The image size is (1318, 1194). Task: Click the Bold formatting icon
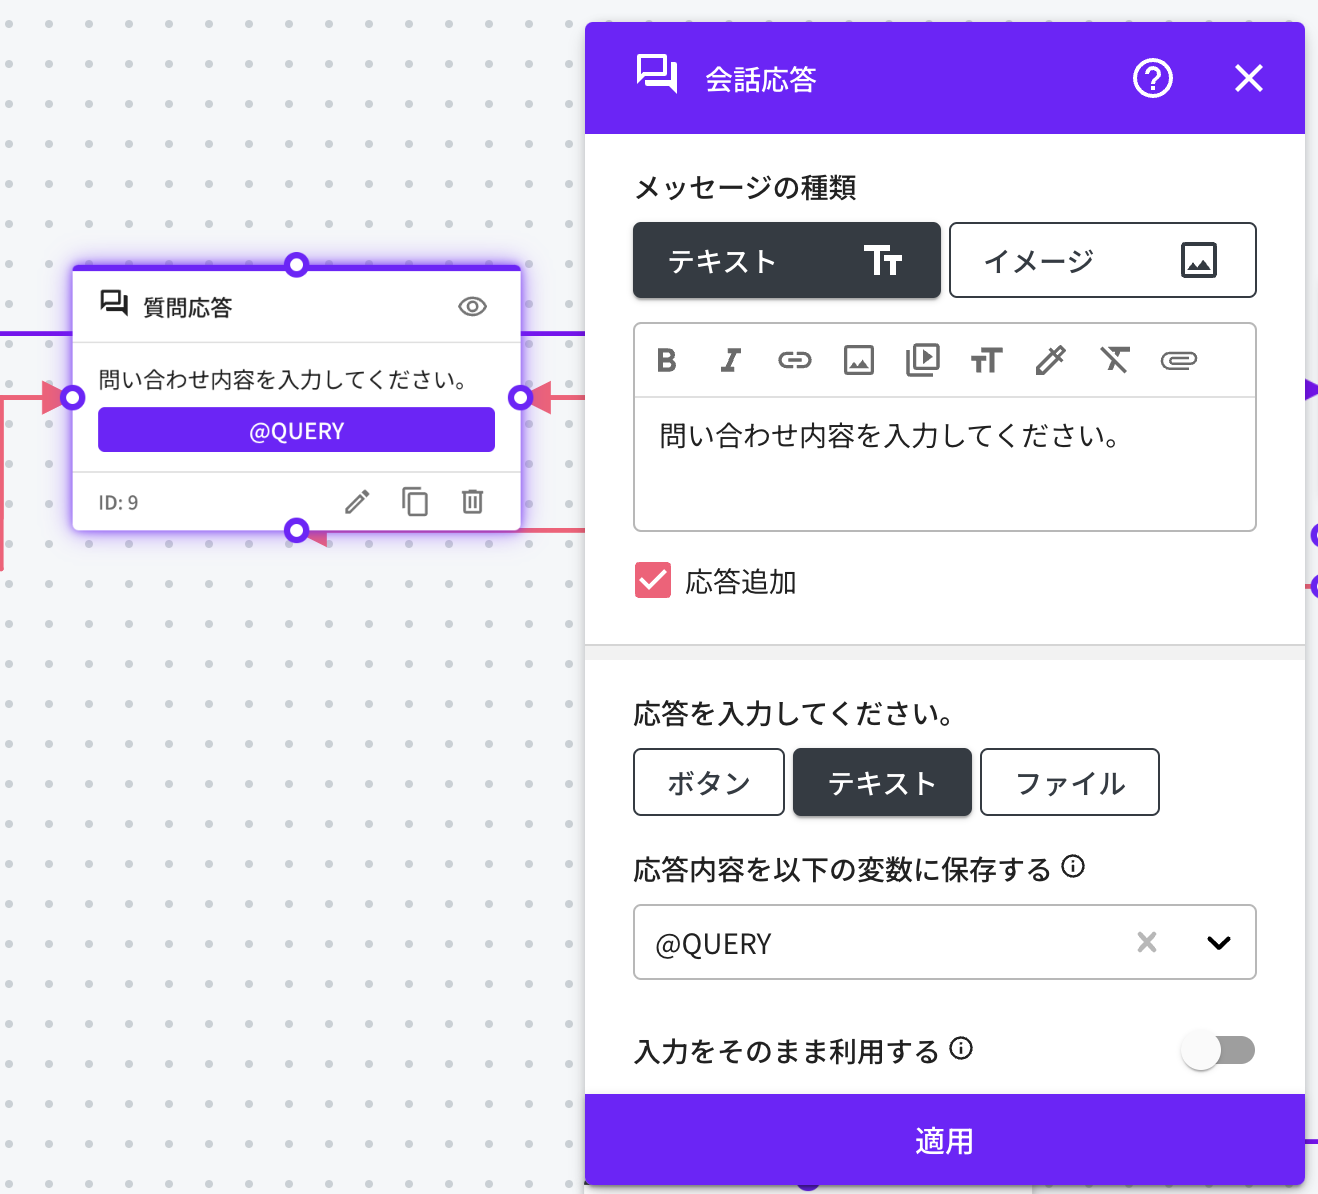click(x=667, y=360)
